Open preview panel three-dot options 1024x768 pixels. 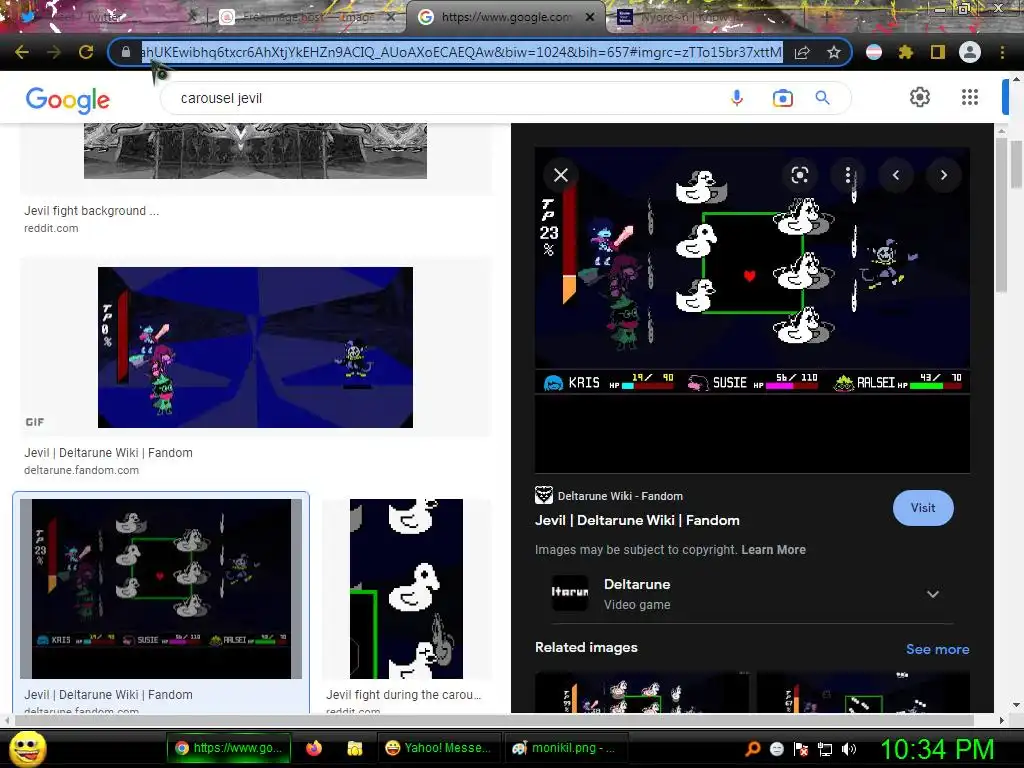pos(848,175)
